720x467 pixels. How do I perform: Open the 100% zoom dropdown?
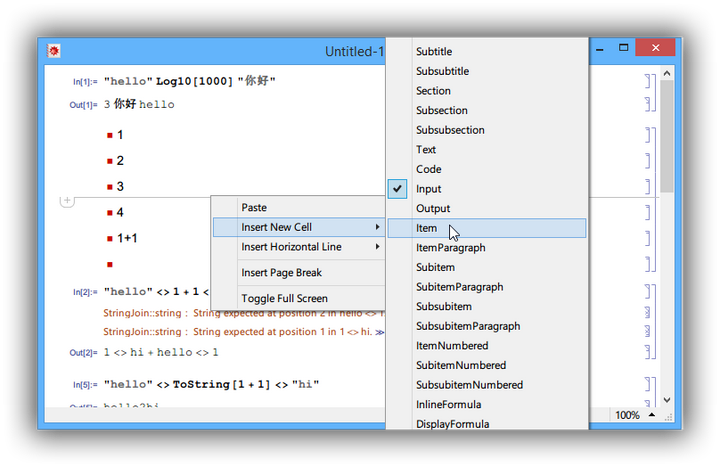632,415
